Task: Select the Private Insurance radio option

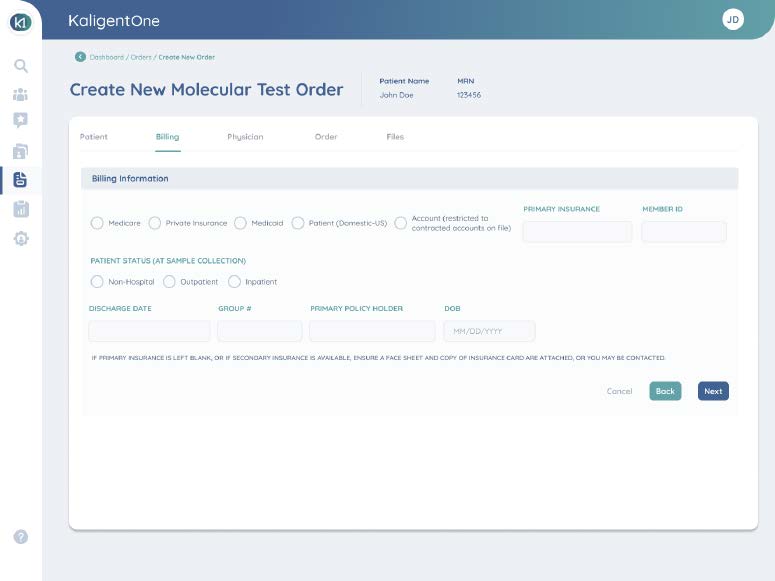Action: [x=155, y=223]
